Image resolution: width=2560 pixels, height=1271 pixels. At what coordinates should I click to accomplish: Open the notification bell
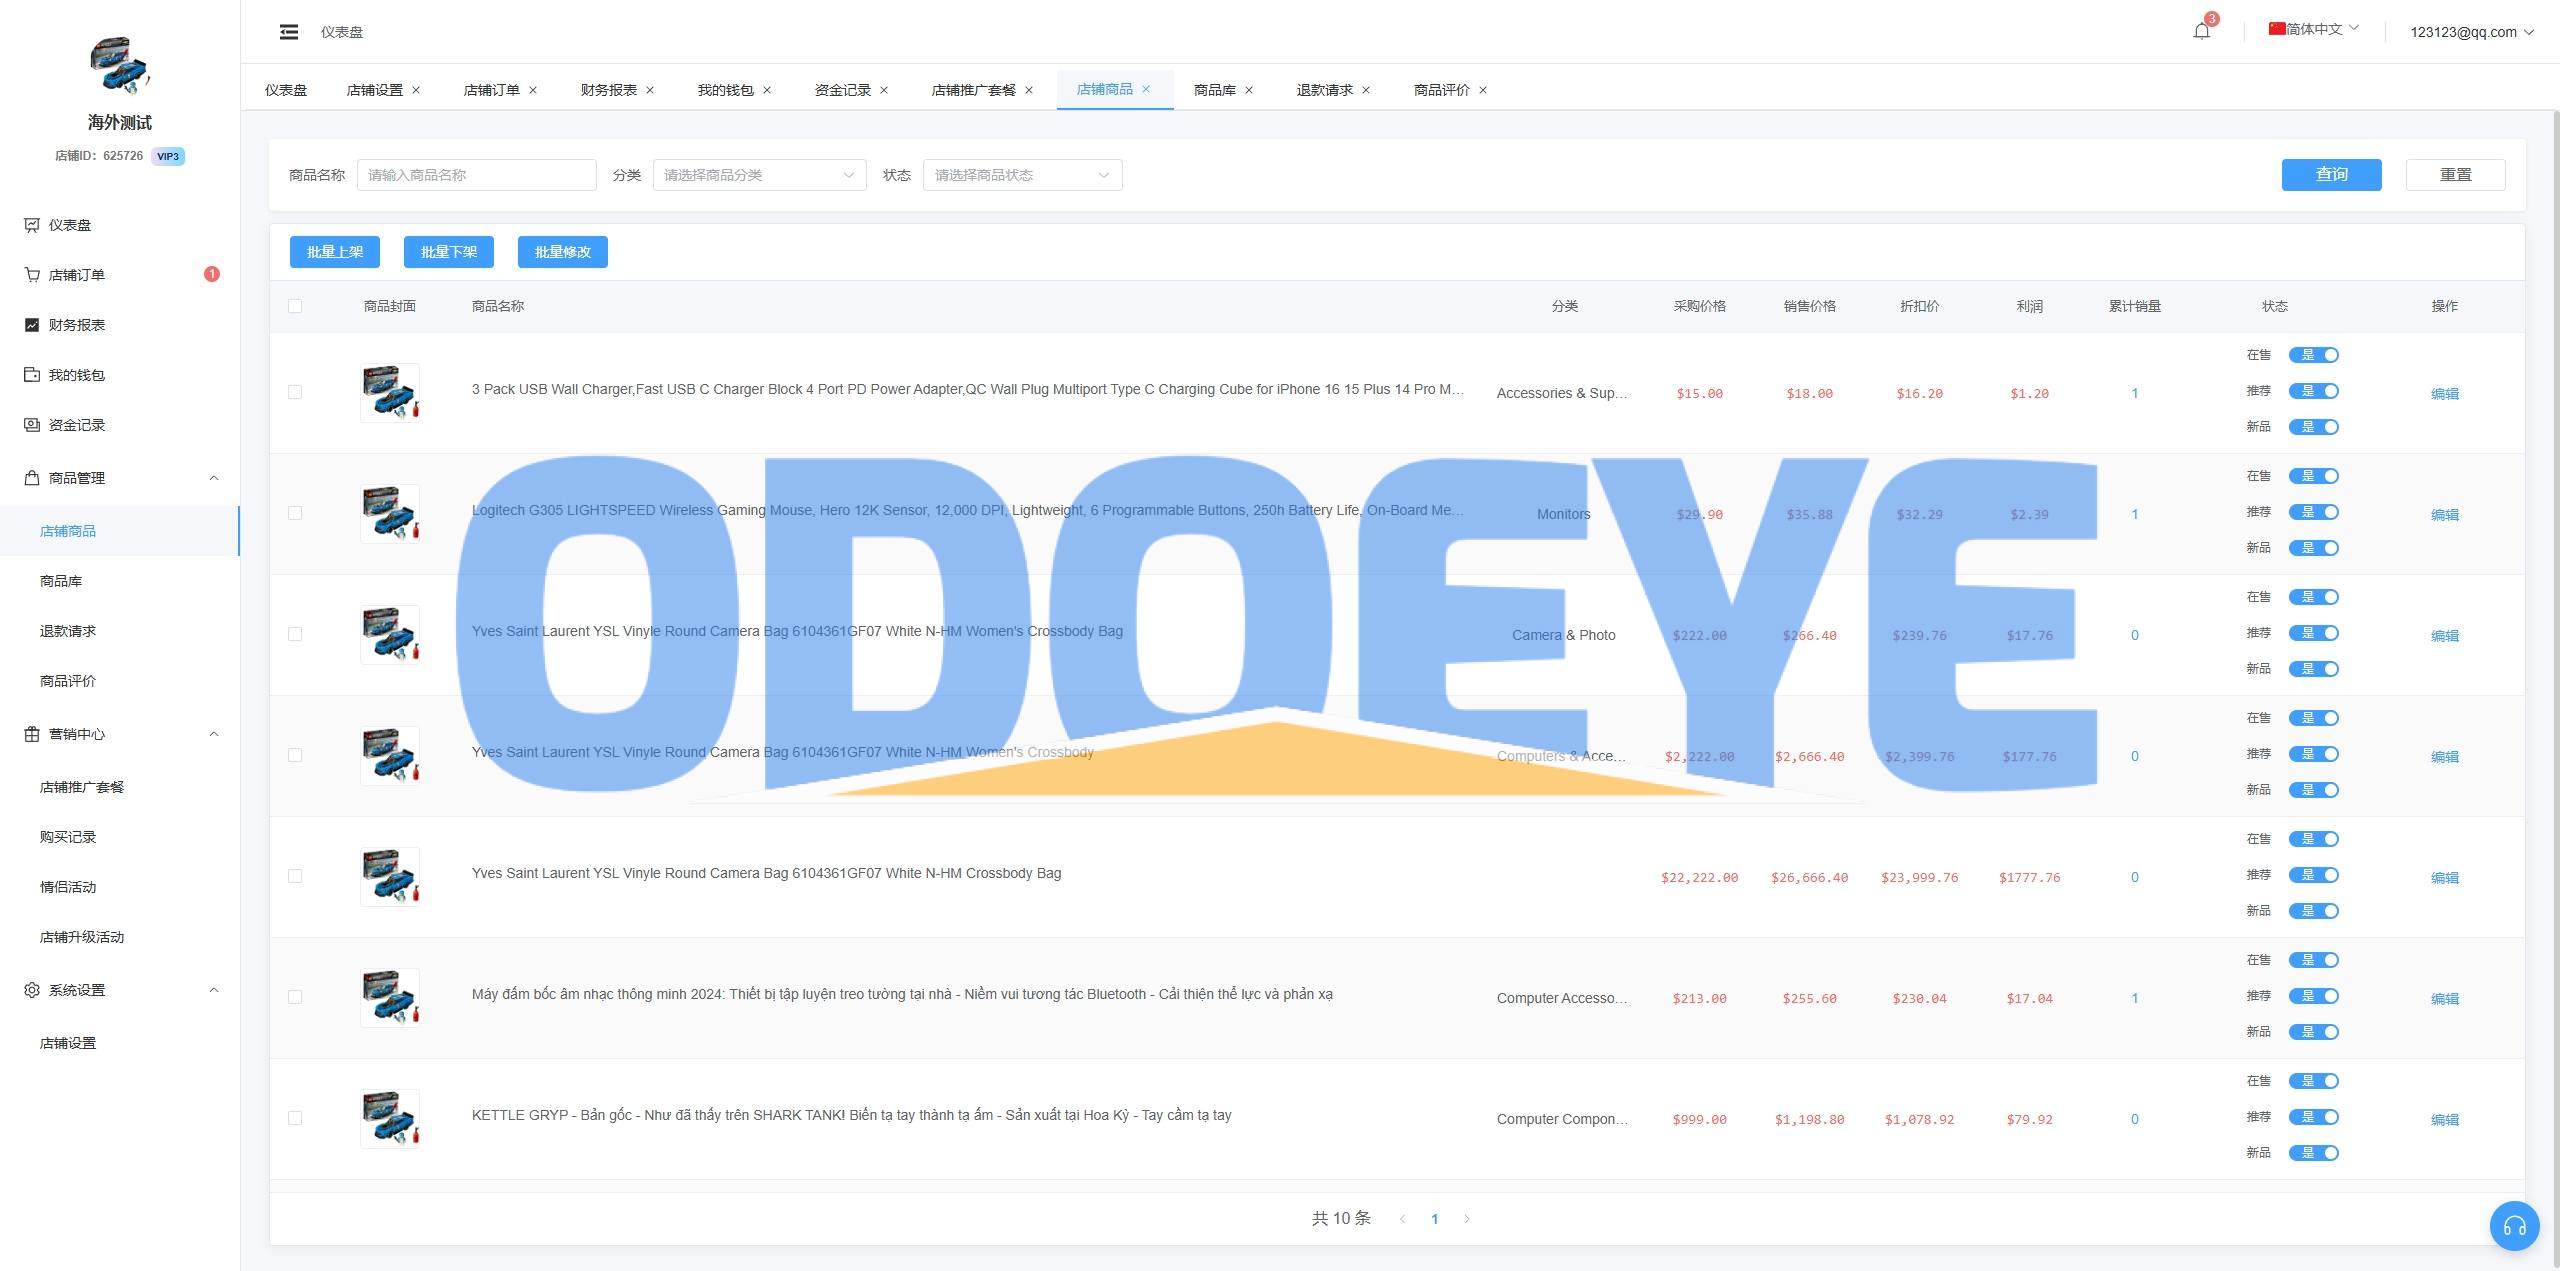click(x=2201, y=31)
